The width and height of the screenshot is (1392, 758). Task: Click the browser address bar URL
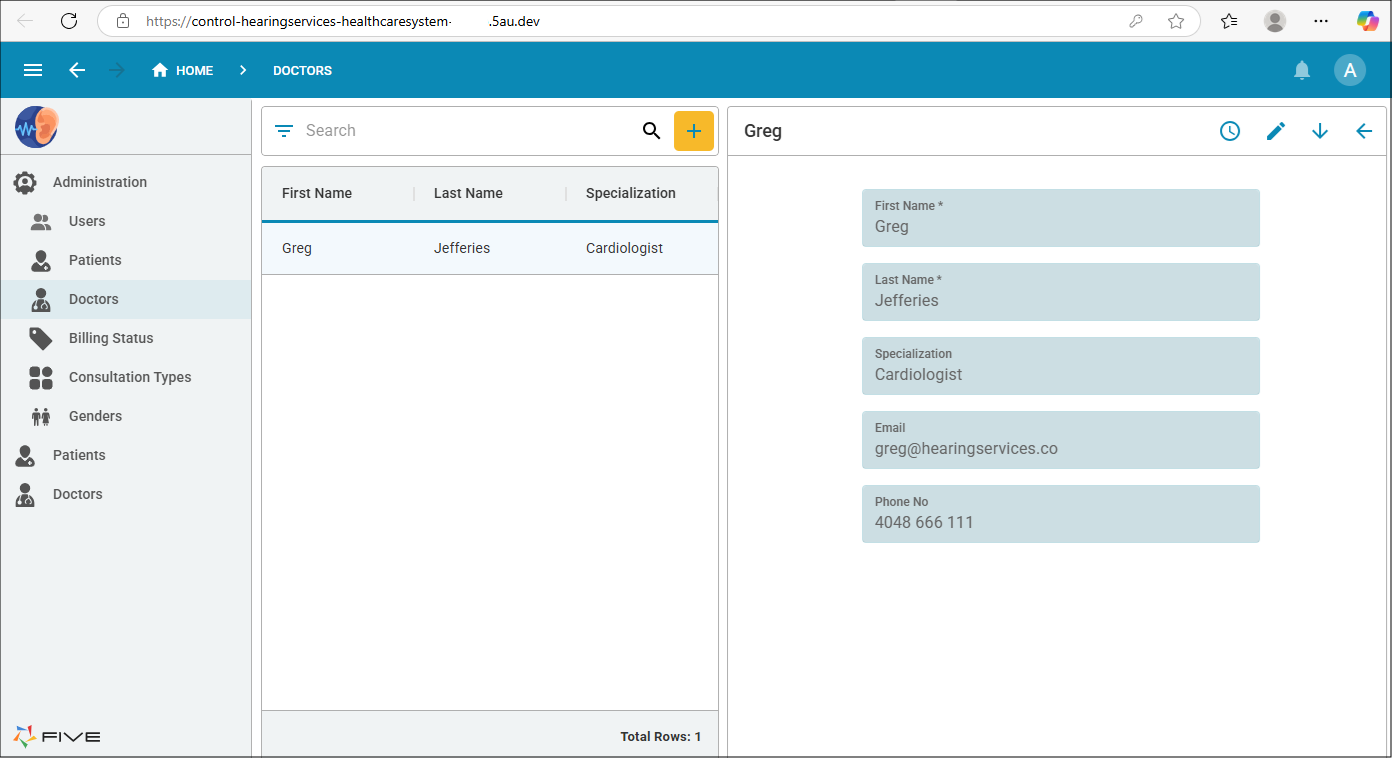pos(343,21)
